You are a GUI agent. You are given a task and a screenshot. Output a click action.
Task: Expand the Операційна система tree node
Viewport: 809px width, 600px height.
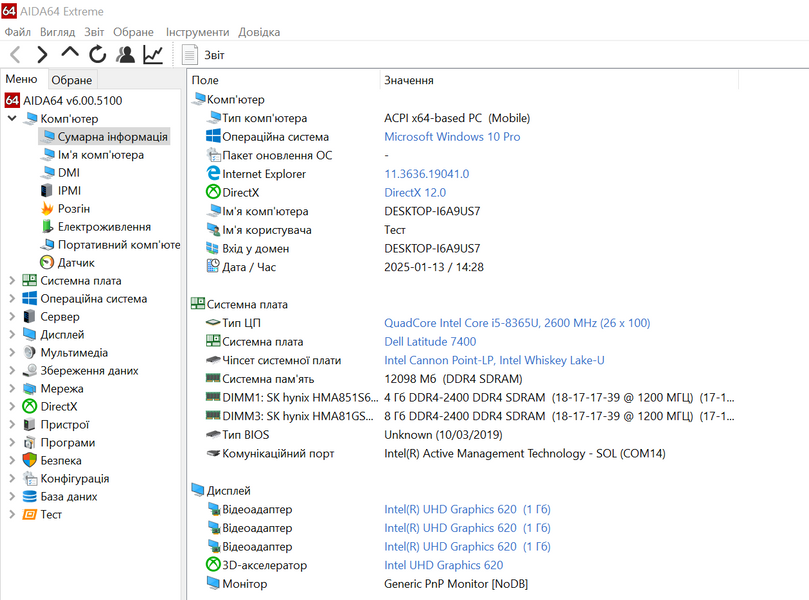pos(12,298)
